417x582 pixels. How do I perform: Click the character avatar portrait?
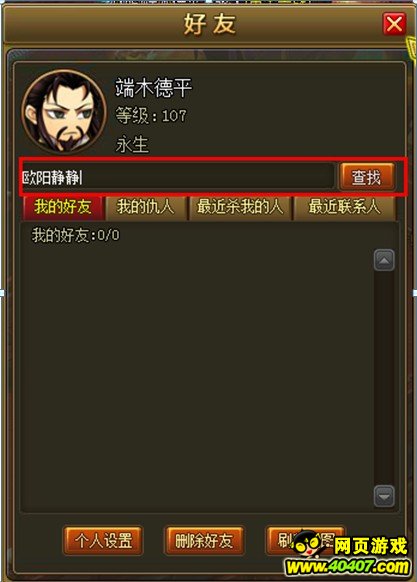63,112
